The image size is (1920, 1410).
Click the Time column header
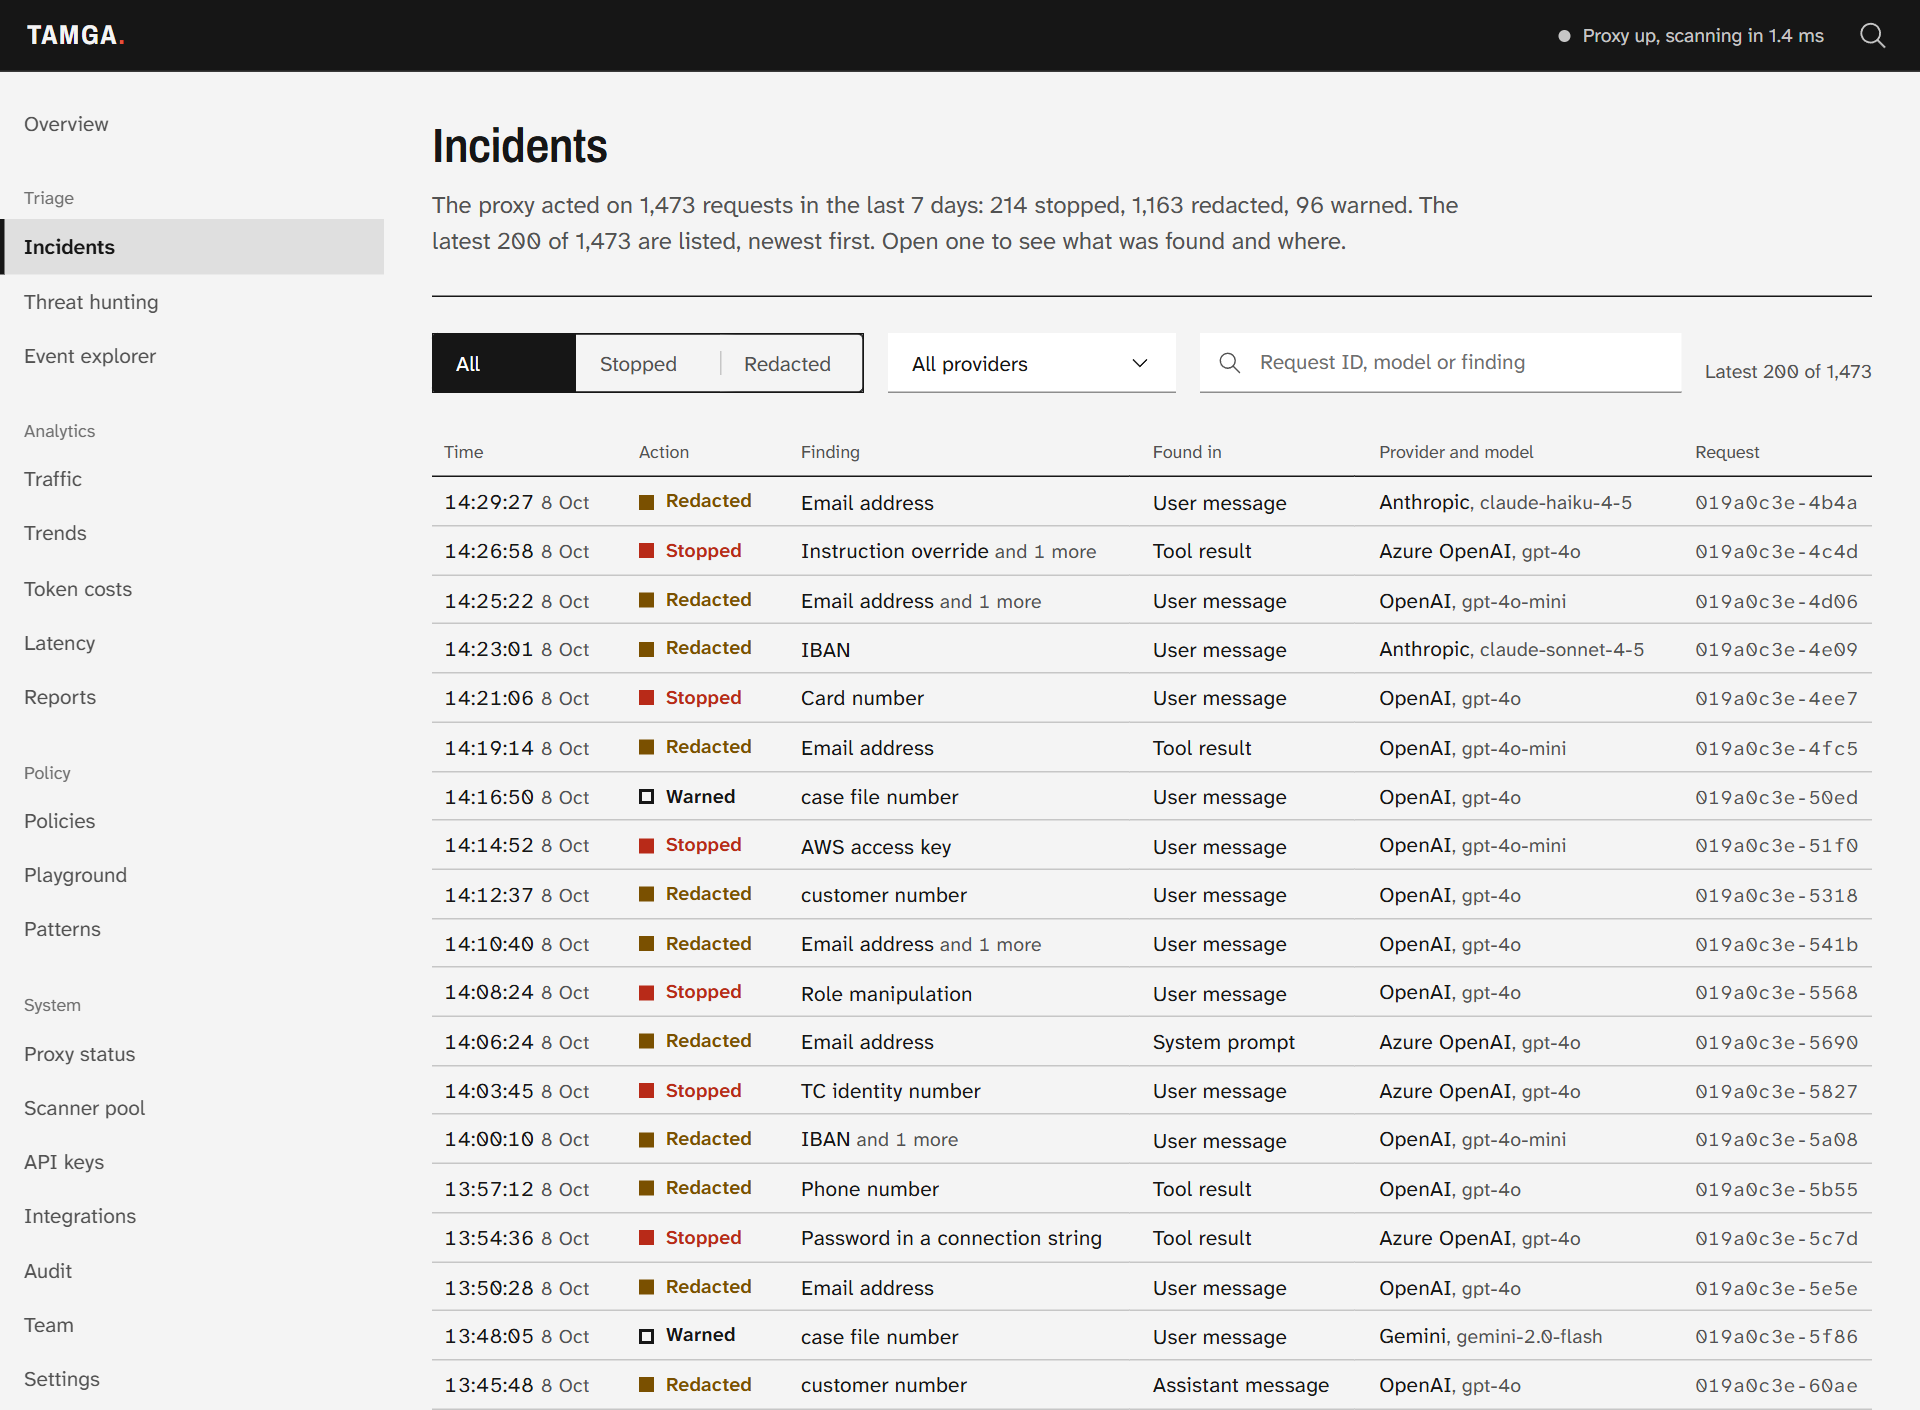[464, 452]
